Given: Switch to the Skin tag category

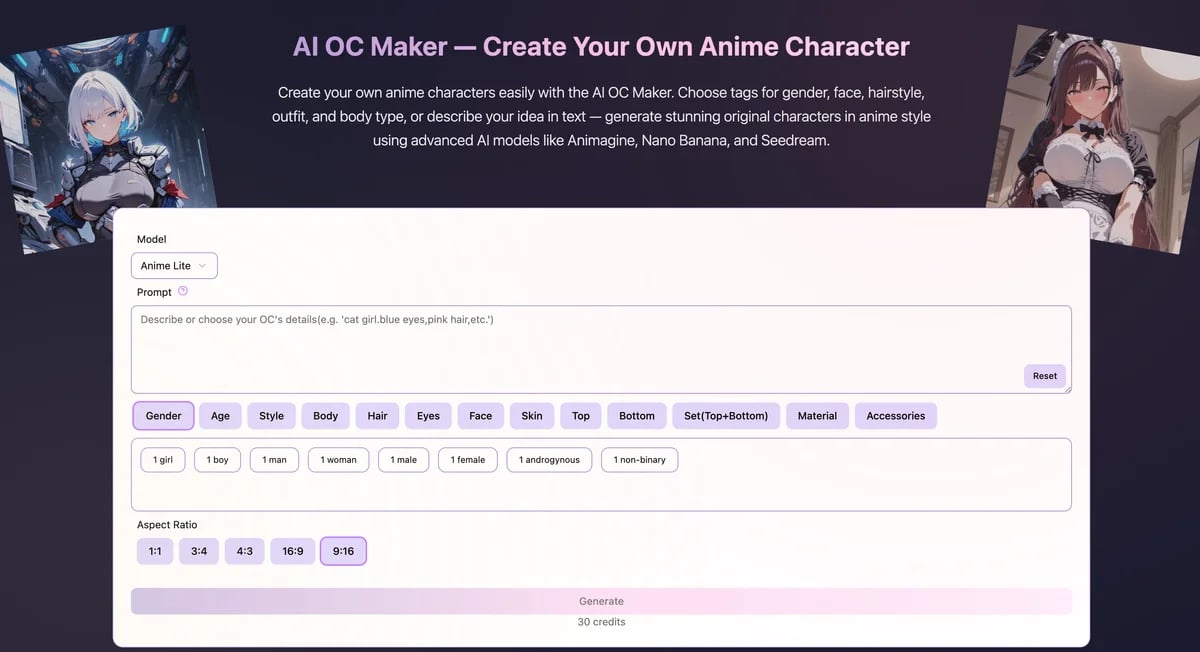Looking at the screenshot, I should (x=531, y=415).
